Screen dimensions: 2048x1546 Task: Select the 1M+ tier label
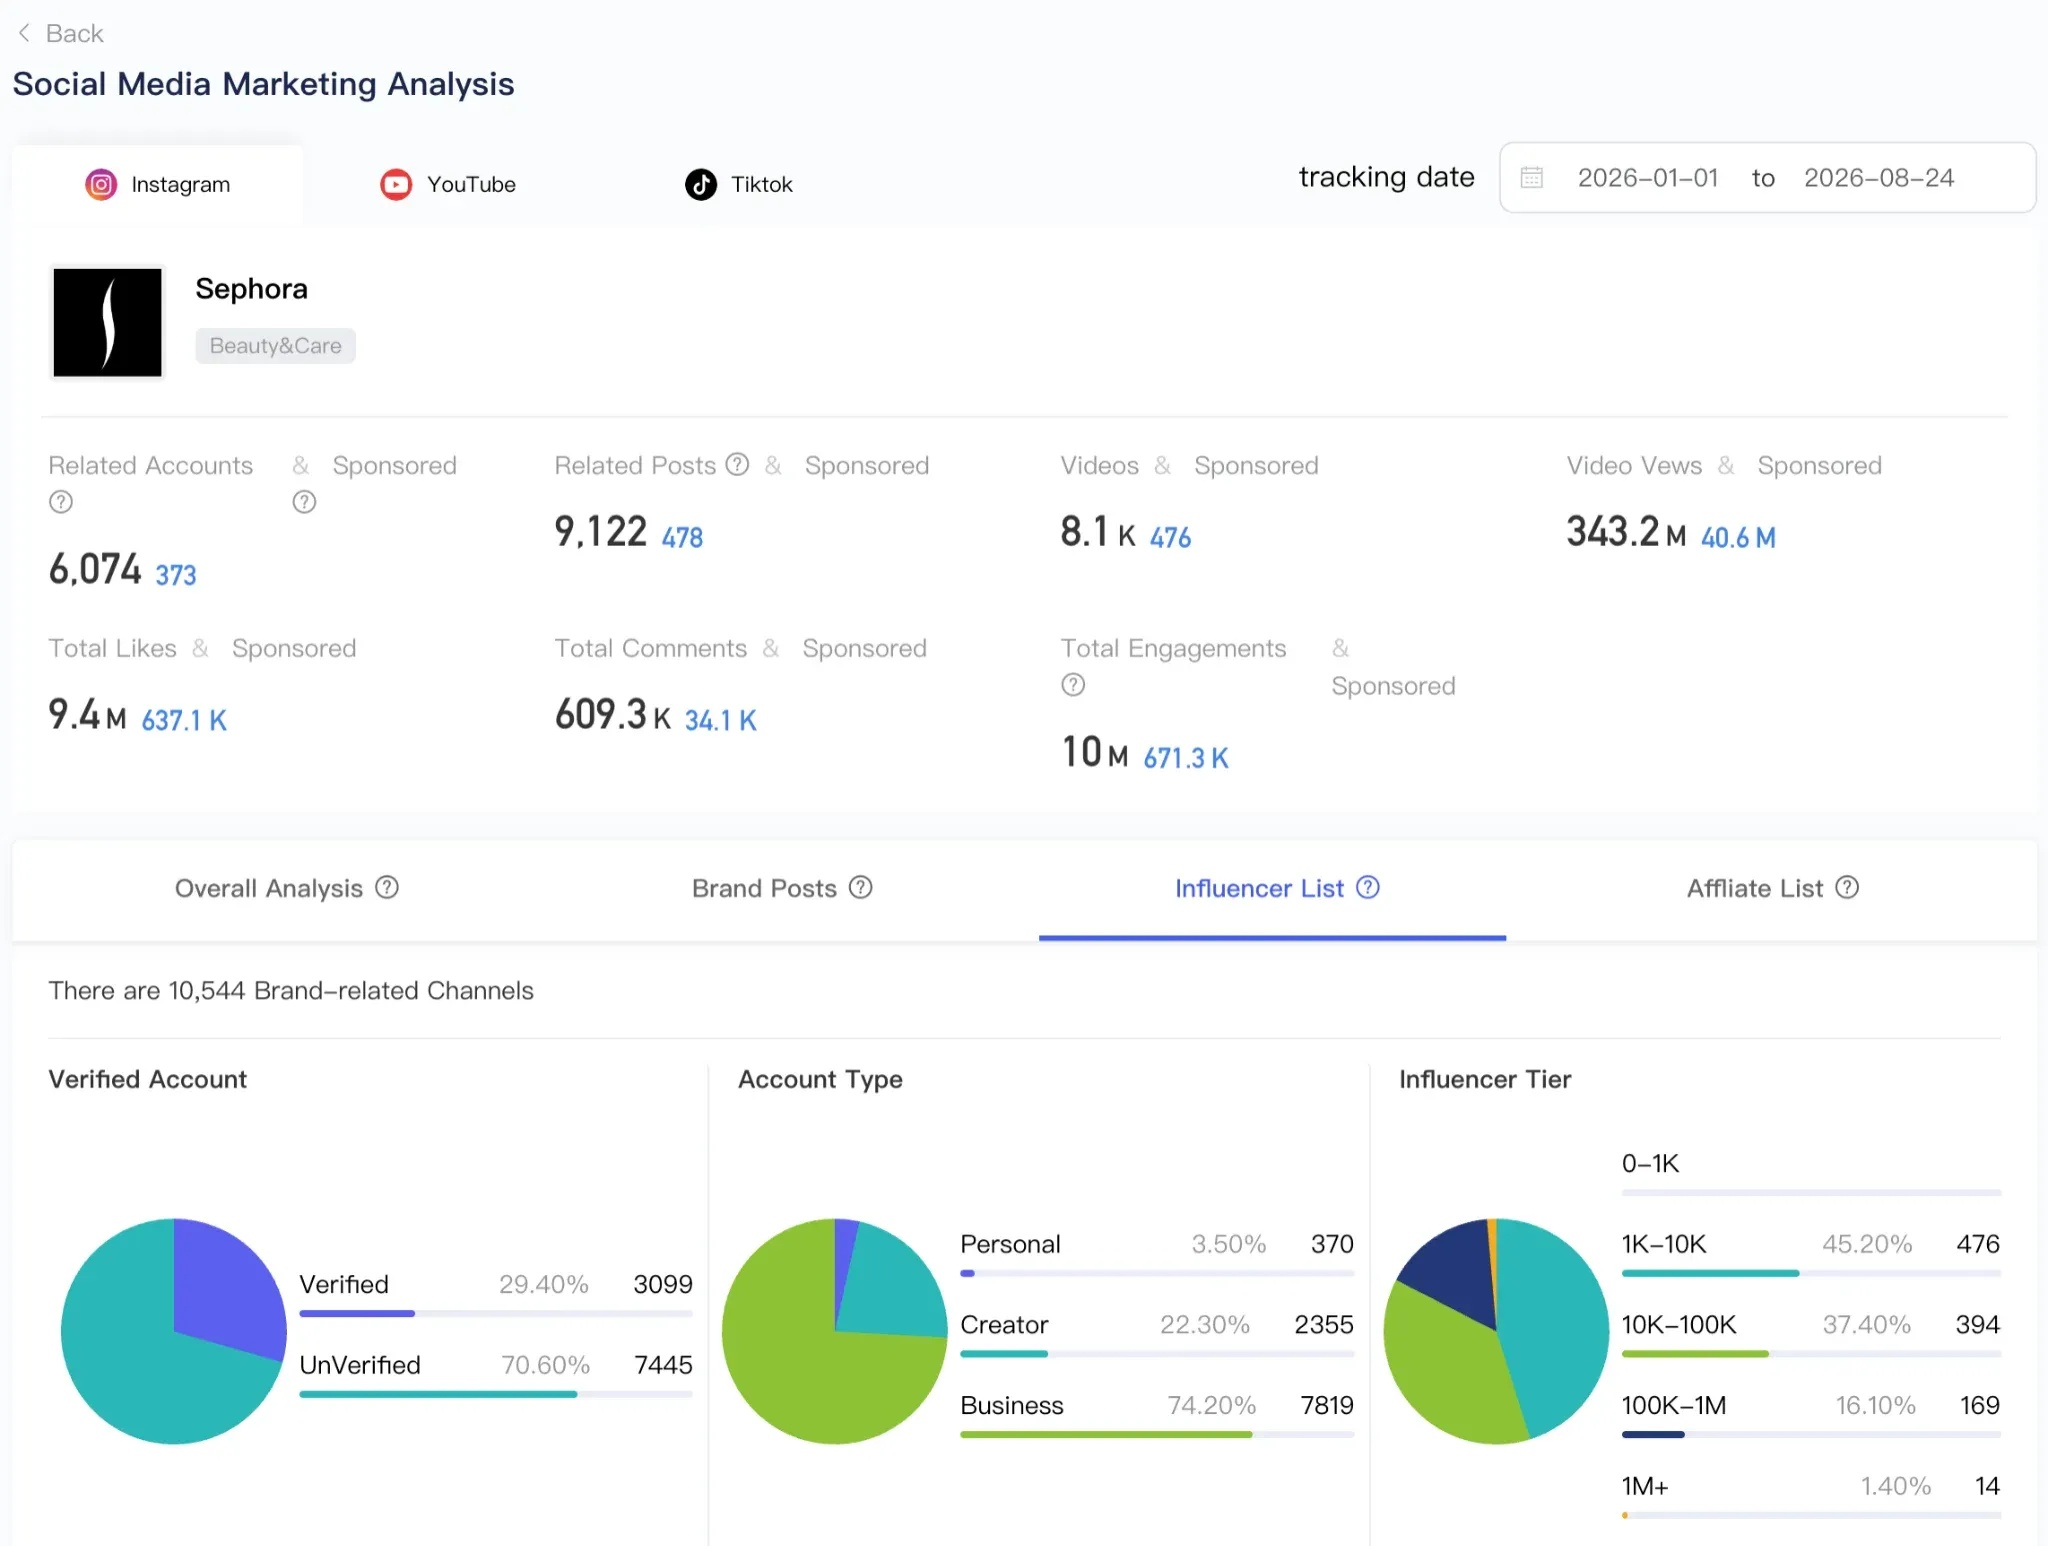pos(1645,1486)
